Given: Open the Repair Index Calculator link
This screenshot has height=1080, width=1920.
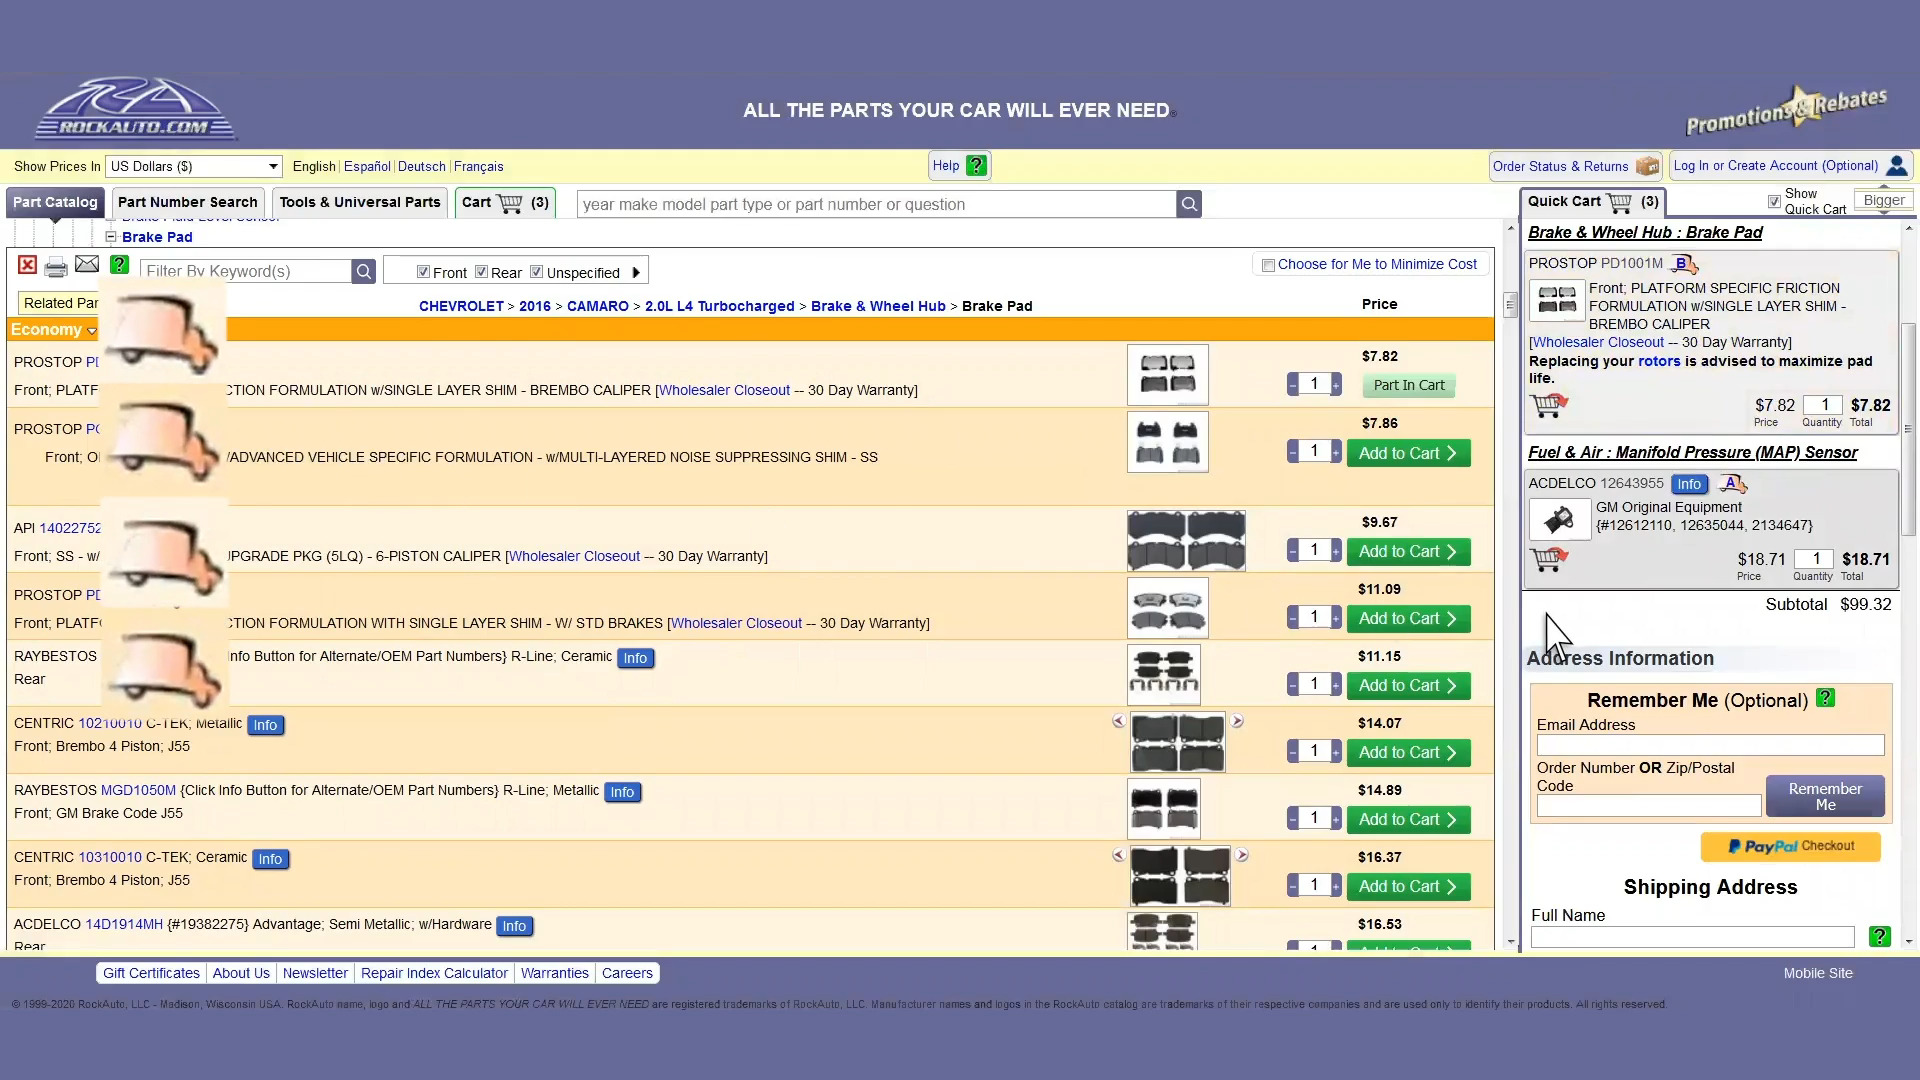Looking at the screenshot, I should pyautogui.click(x=434, y=973).
